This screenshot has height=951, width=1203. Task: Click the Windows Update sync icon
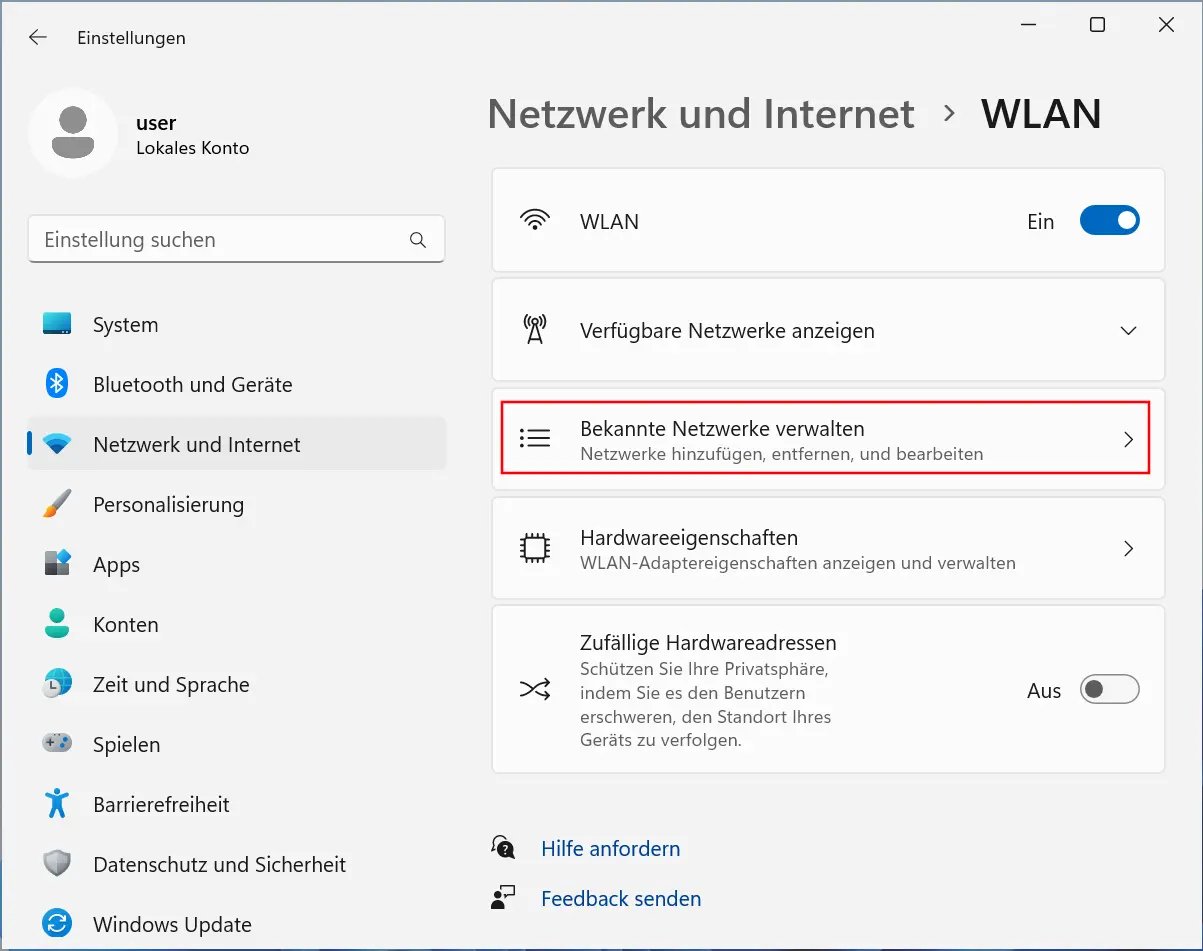57,924
